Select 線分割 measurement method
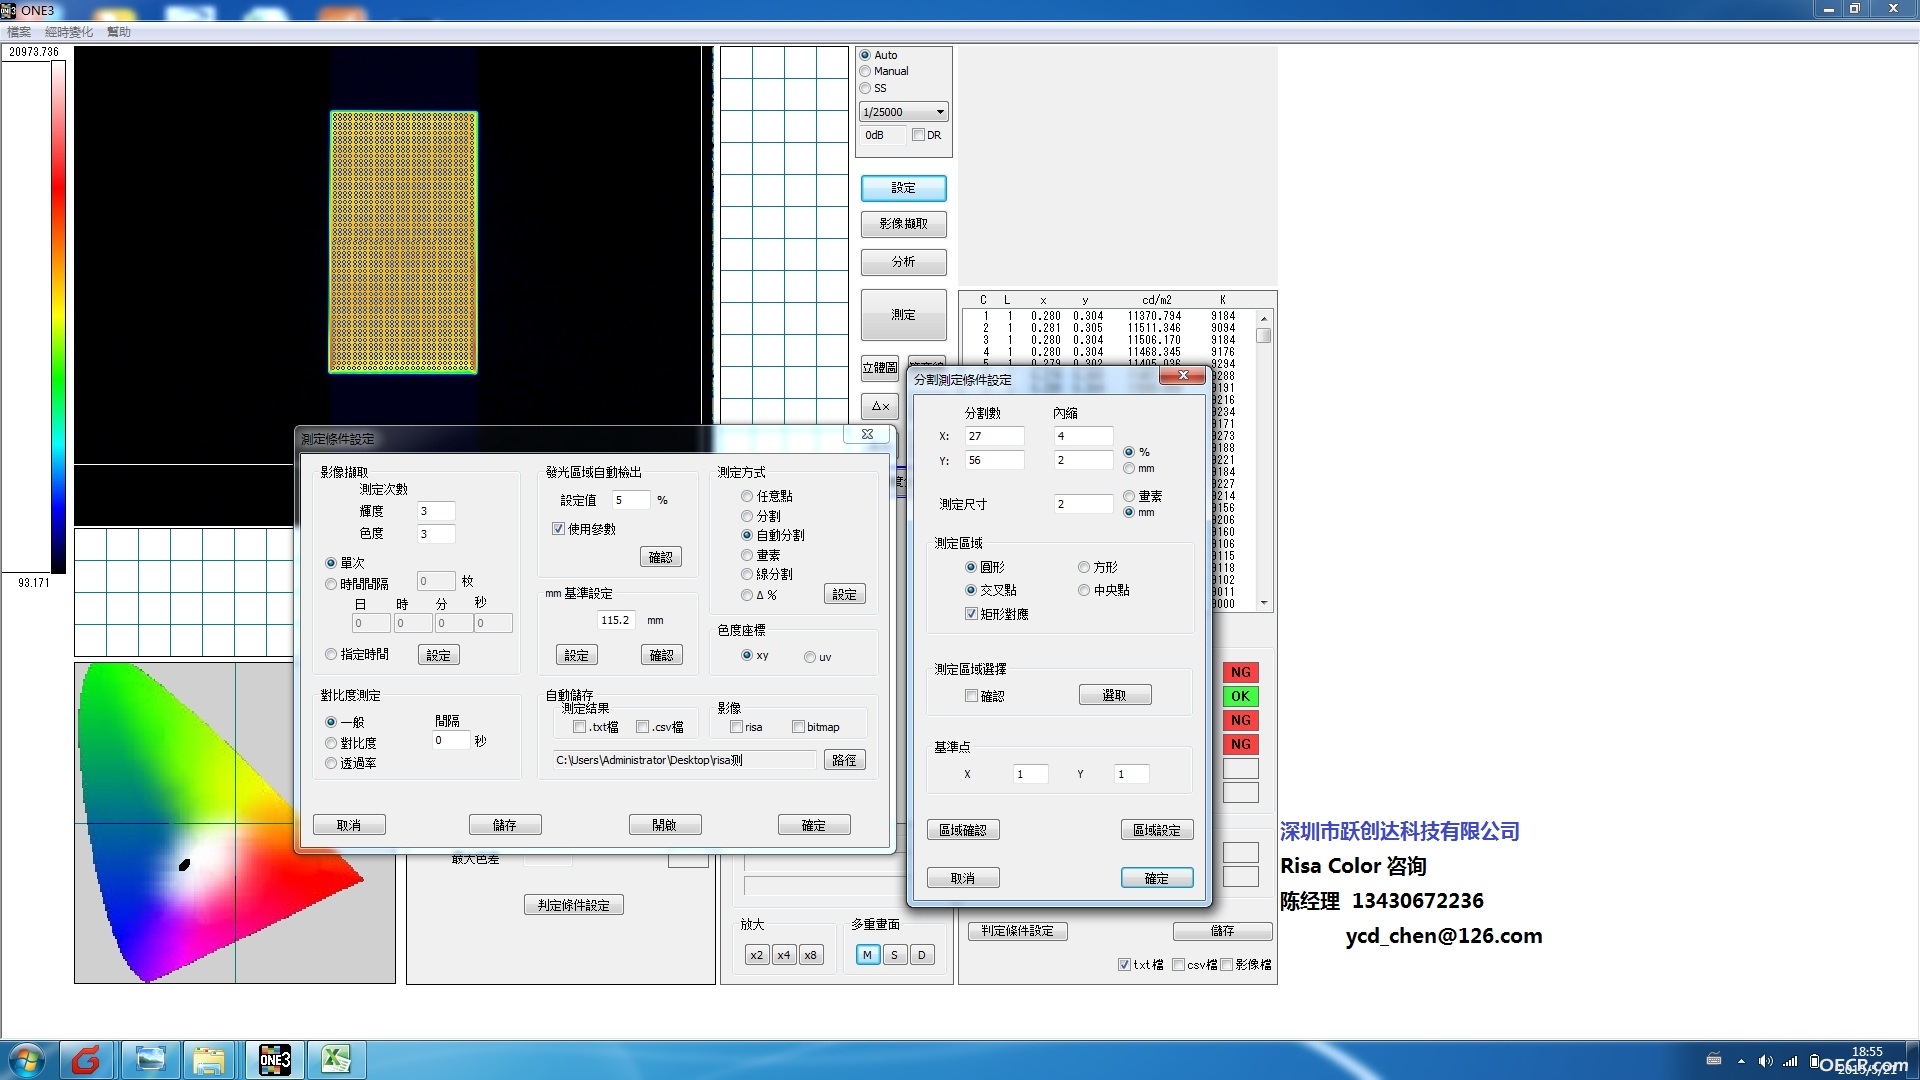The width and height of the screenshot is (1920, 1080). (x=747, y=574)
